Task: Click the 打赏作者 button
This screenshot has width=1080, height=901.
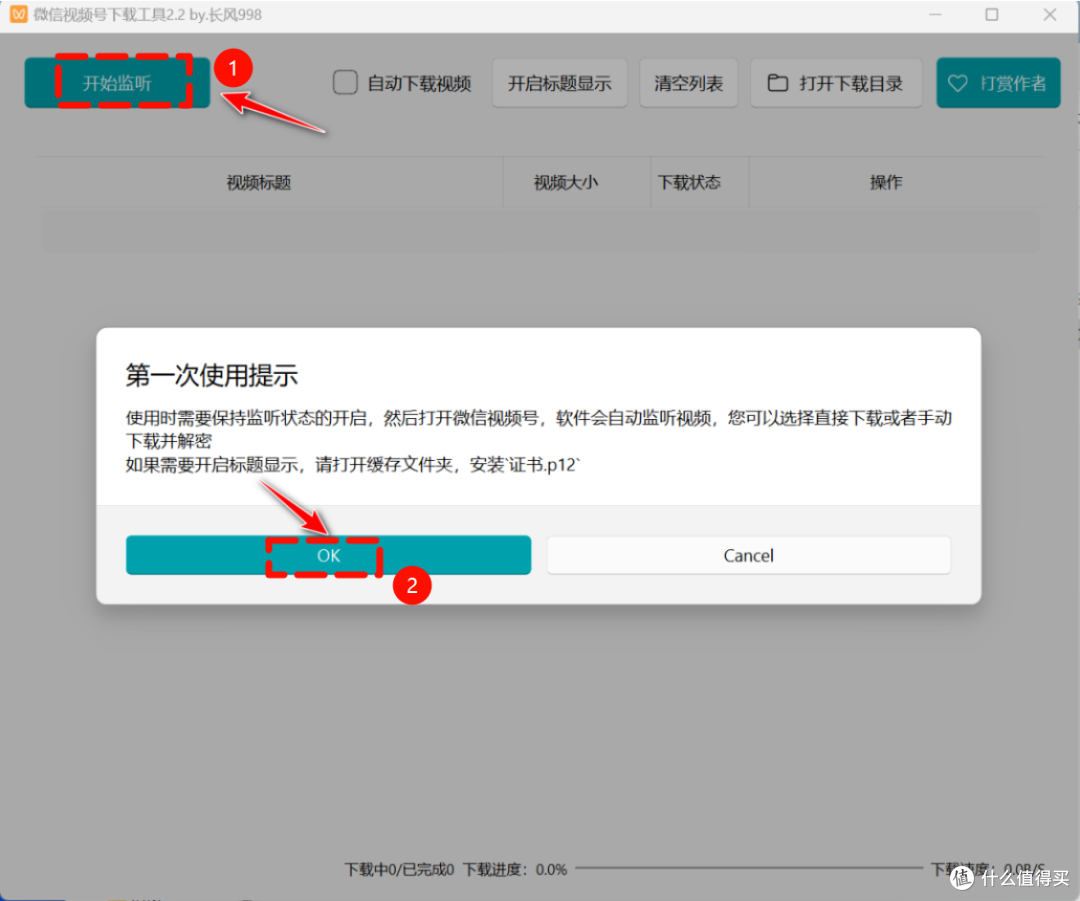Action: click(x=998, y=83)
